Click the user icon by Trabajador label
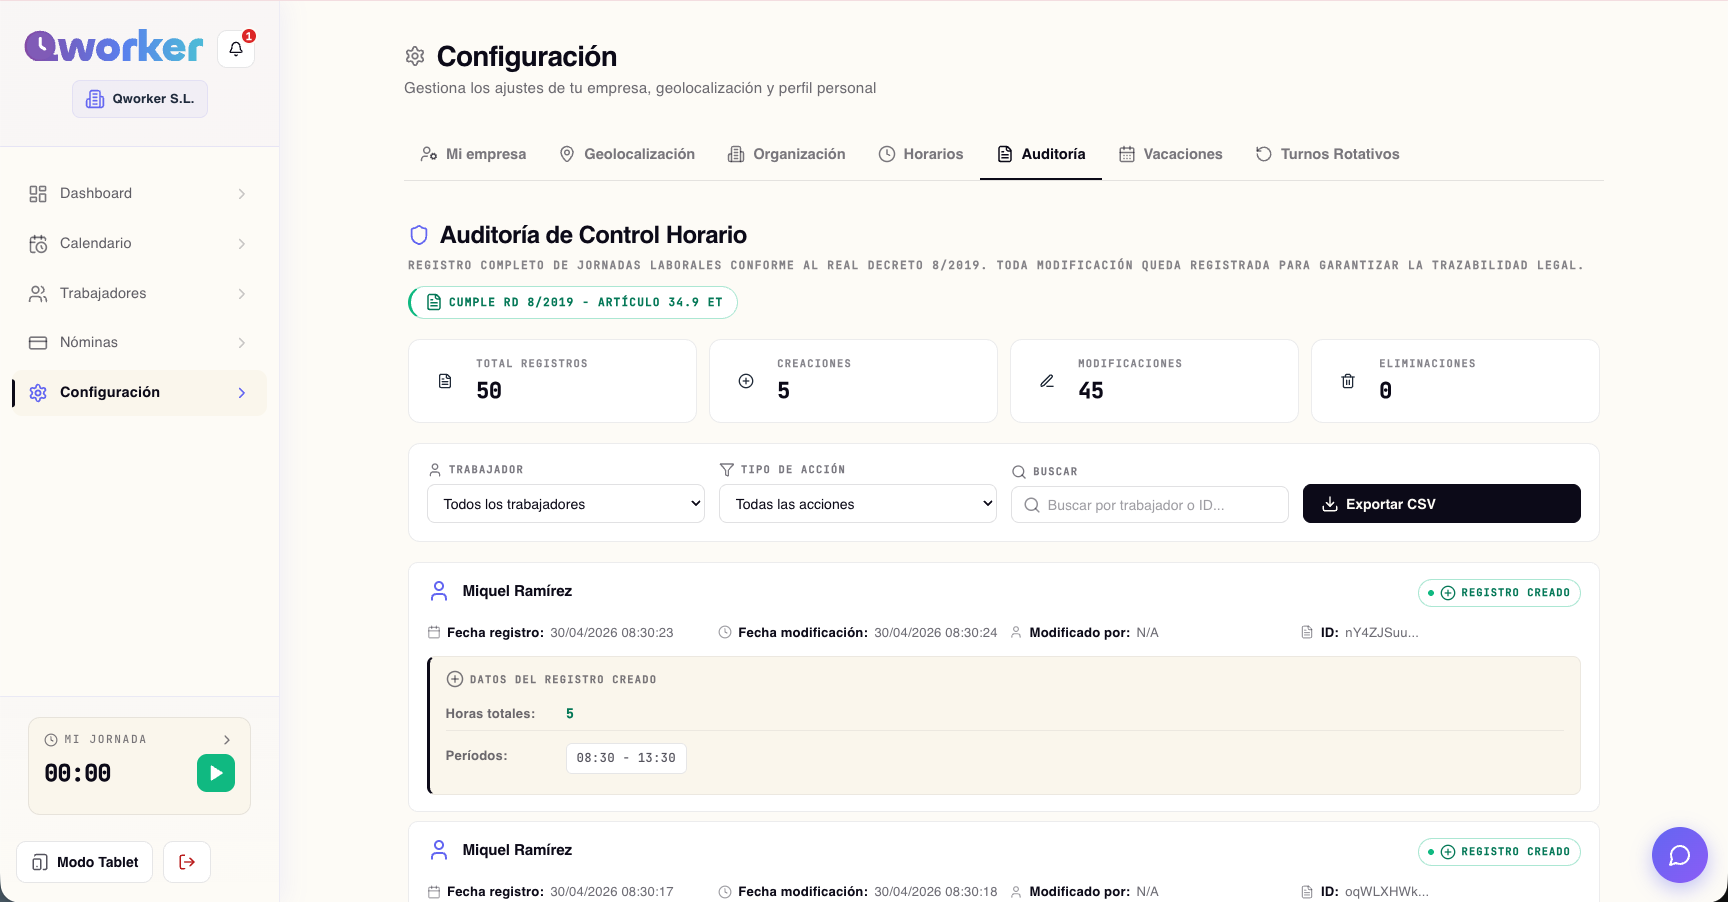This screenshot has height=902, width=1728. 435,470
